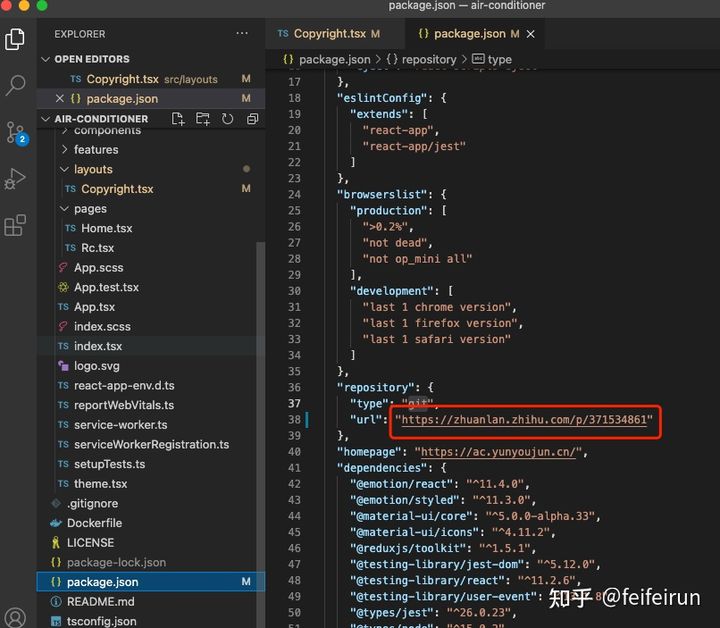Click the "@emotion/react" dependency entry
720x628 pixels.
click(x=440, y=484)
